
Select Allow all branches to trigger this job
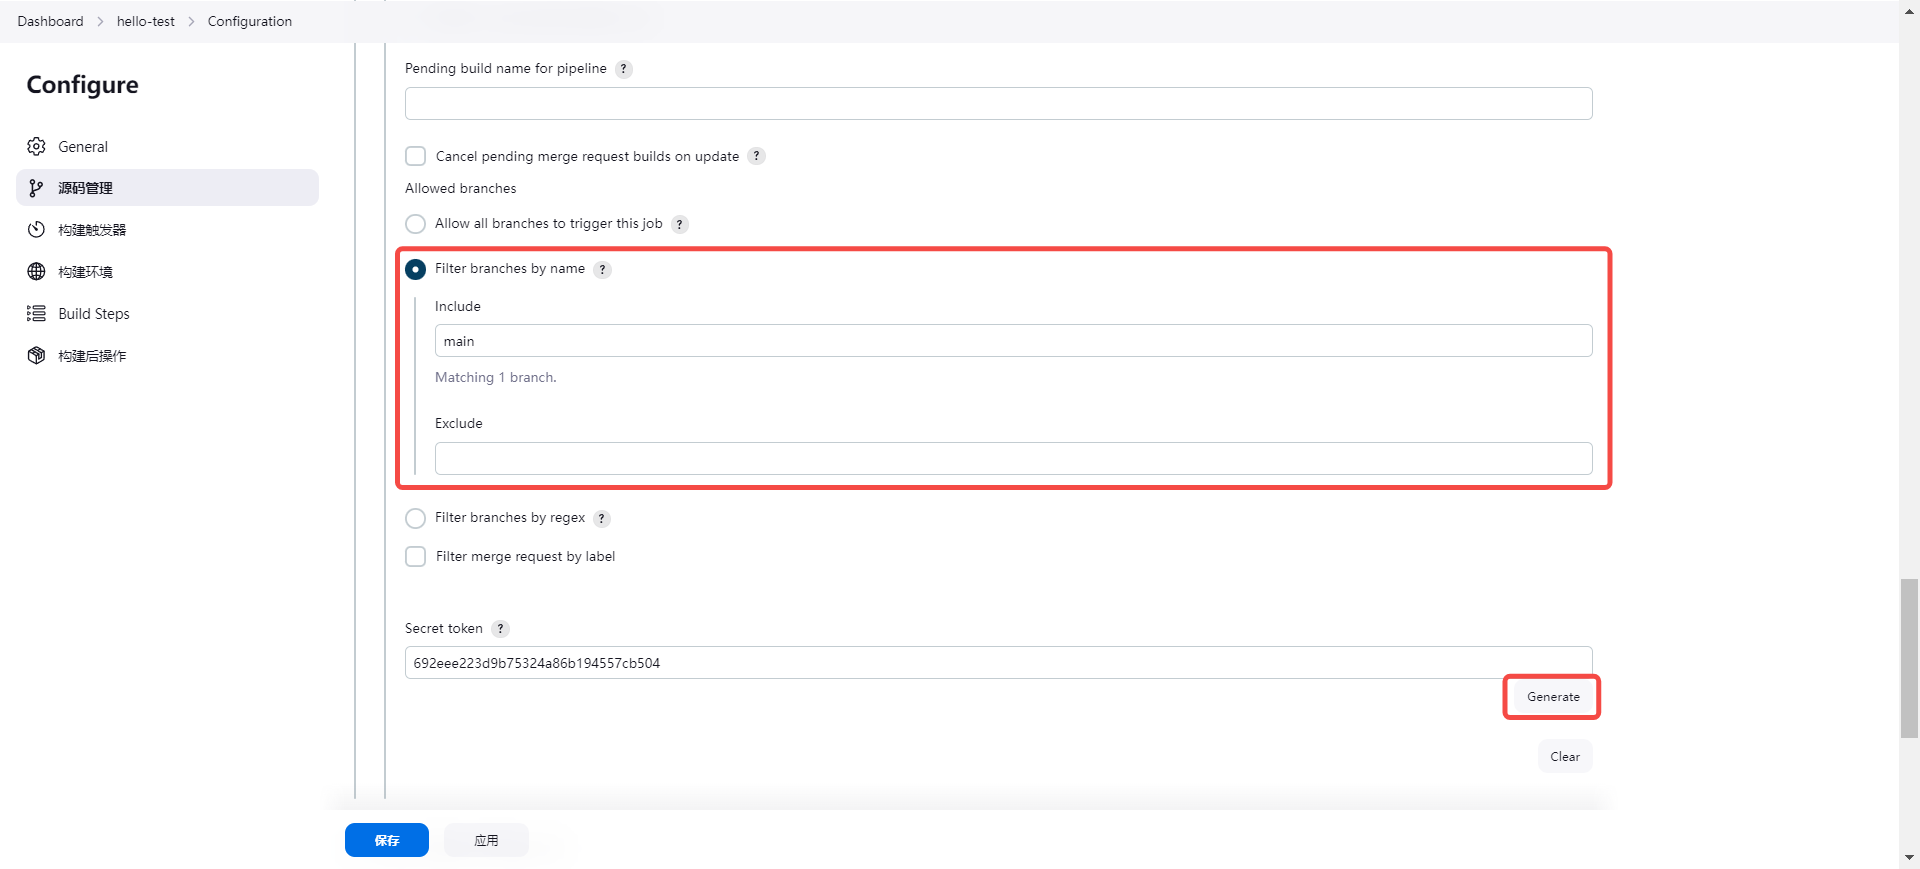416,224
